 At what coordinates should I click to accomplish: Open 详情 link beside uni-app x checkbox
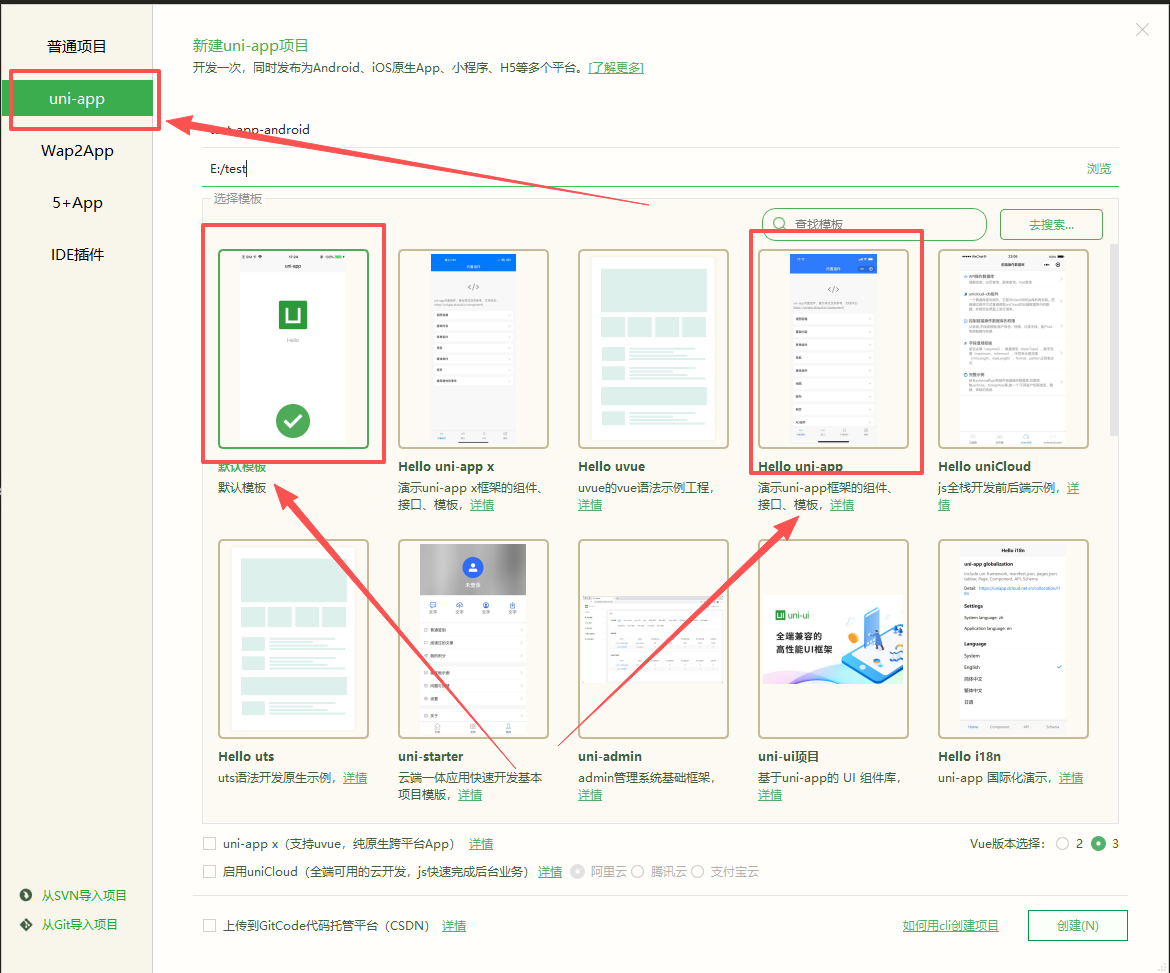coord(481,844)
